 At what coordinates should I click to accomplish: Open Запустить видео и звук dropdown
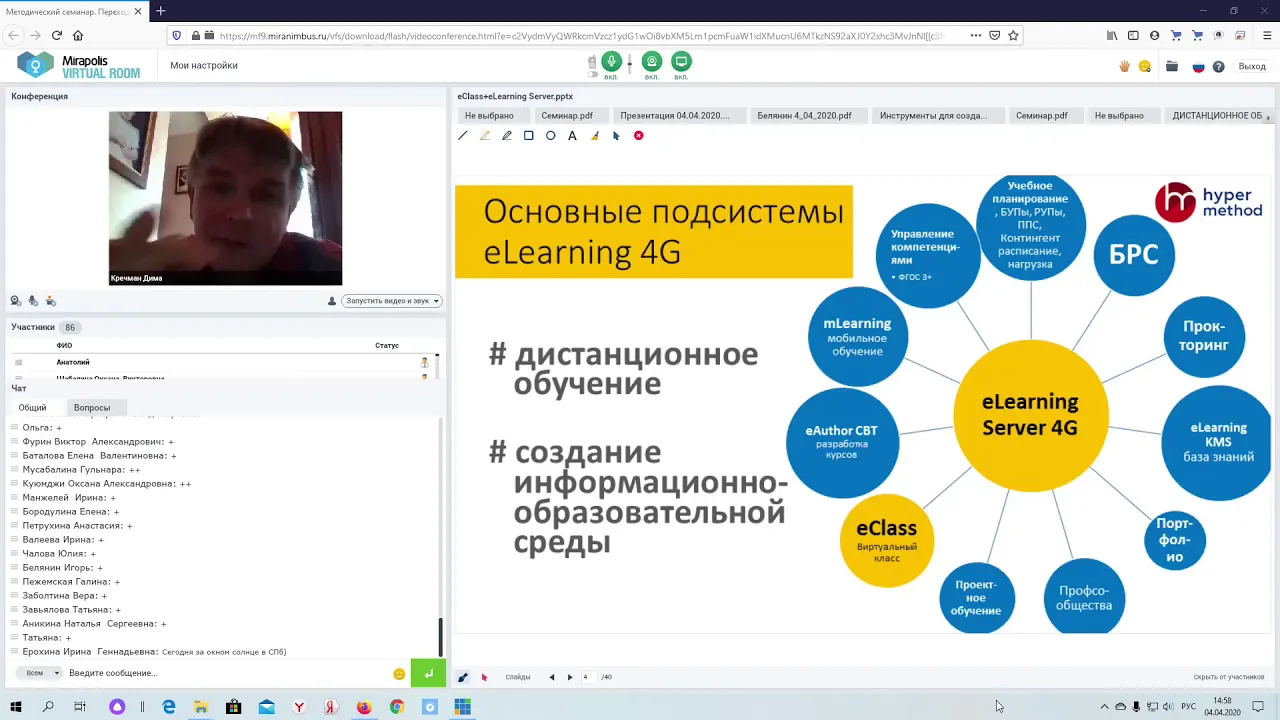point(391,300)
